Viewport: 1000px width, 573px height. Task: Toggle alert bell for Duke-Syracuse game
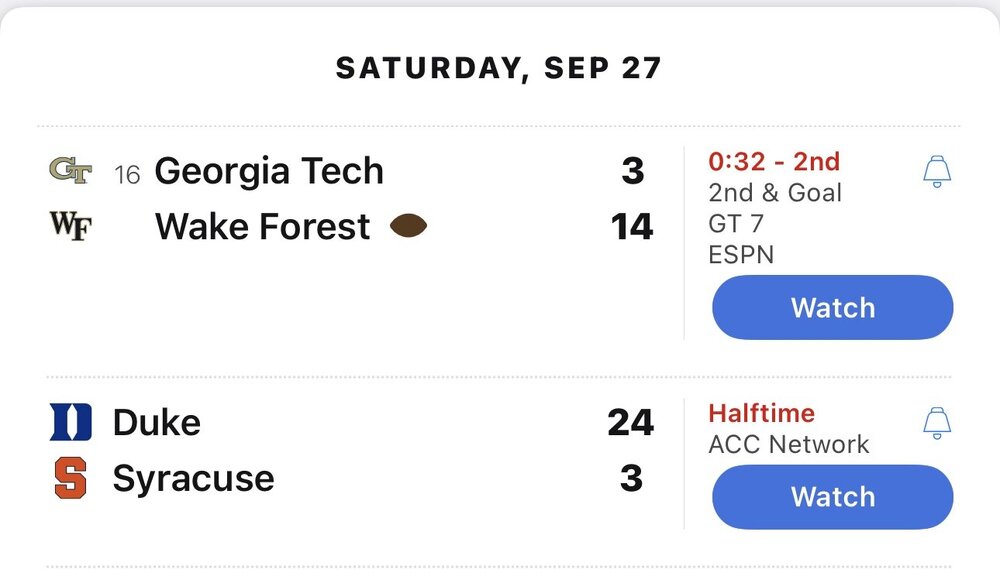(x=937, y=422)
